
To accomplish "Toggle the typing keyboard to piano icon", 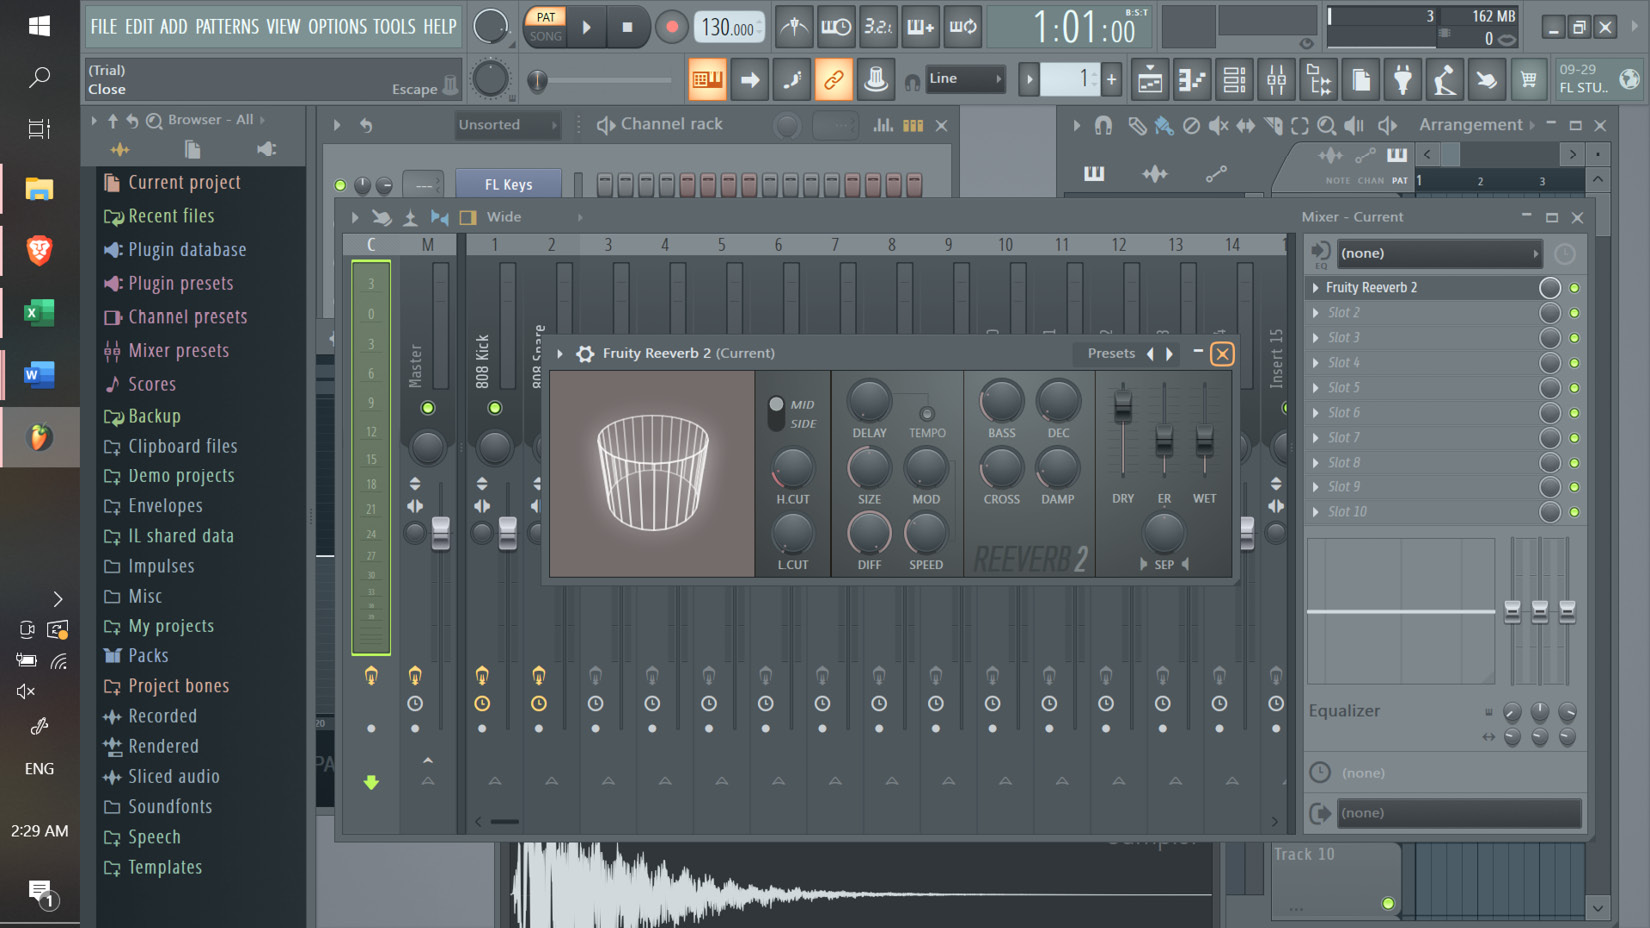I will [707, 80].
